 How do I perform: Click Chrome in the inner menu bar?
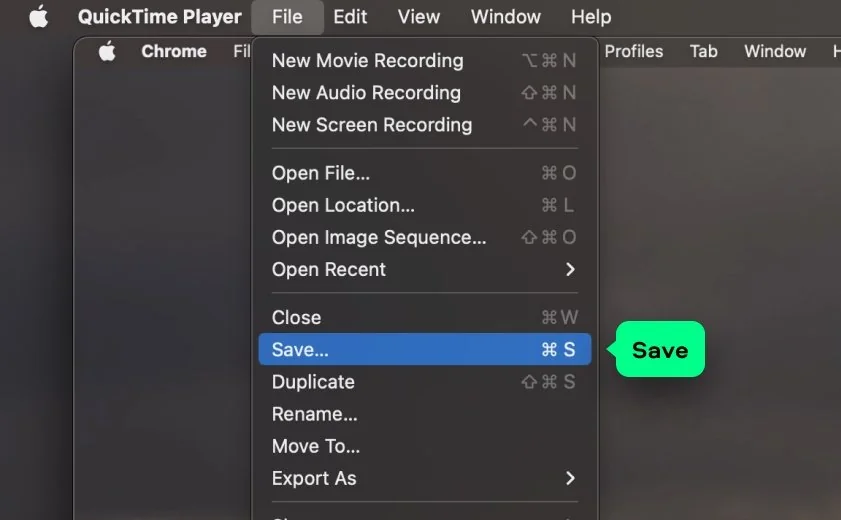(x=174, y=51)
